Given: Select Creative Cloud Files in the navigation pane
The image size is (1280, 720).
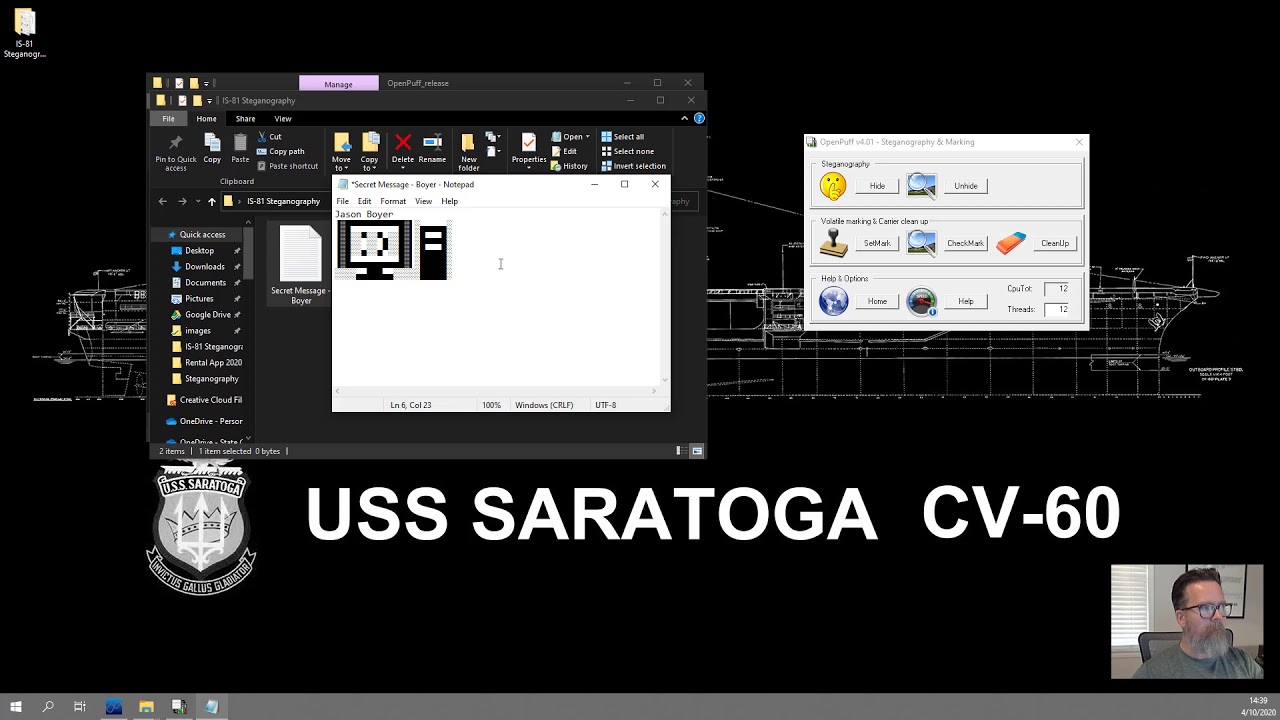Looking at the screenshot, I should point(204,400).
